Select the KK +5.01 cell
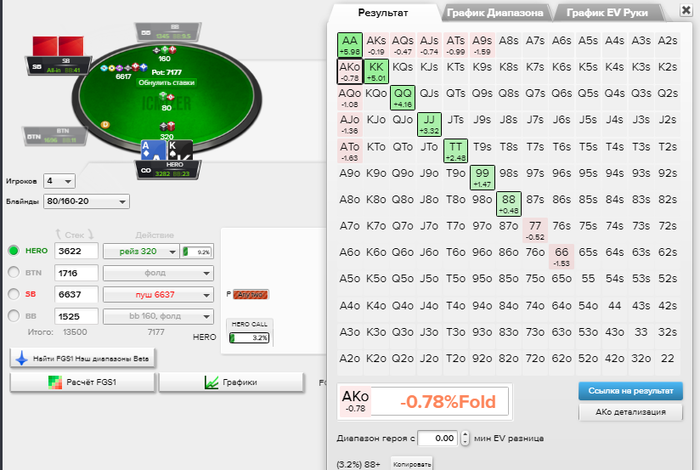The width and height of the screenshot is (700, 470). 376,71
